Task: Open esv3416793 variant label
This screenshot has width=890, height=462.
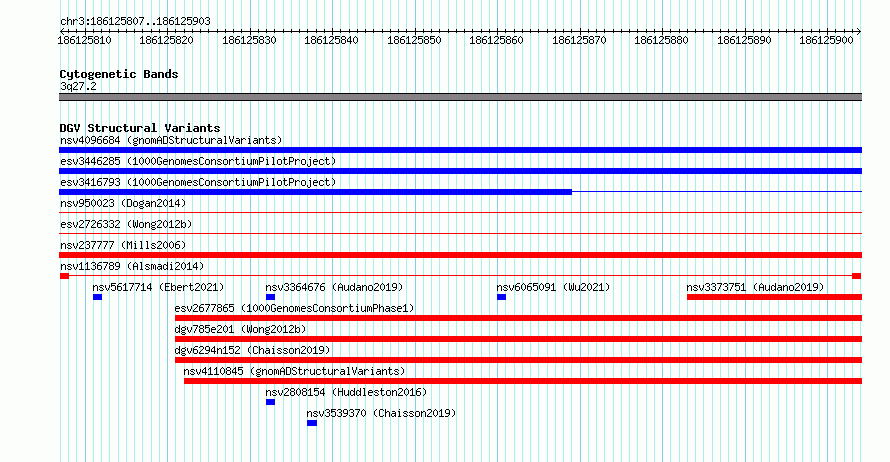Action: pos(198,182)
